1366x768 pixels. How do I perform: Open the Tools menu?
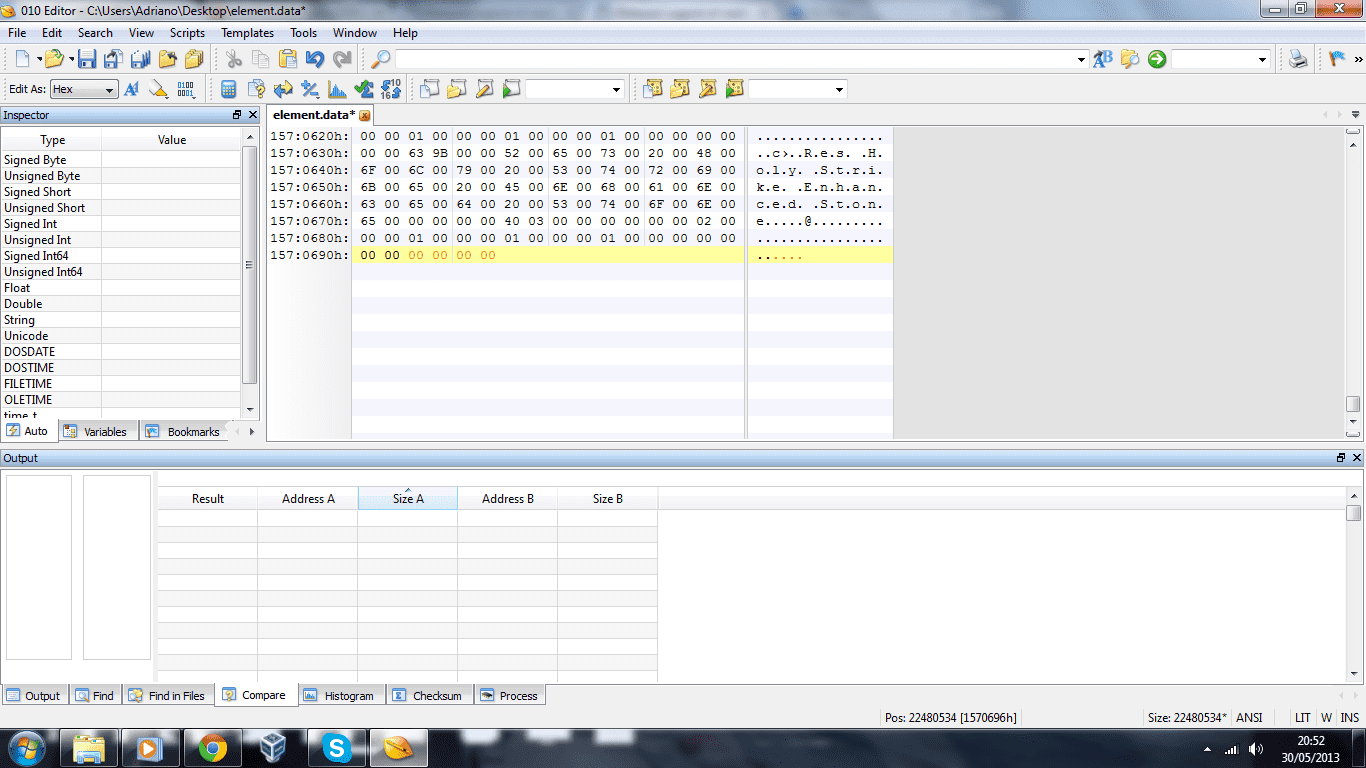(303, 33)
